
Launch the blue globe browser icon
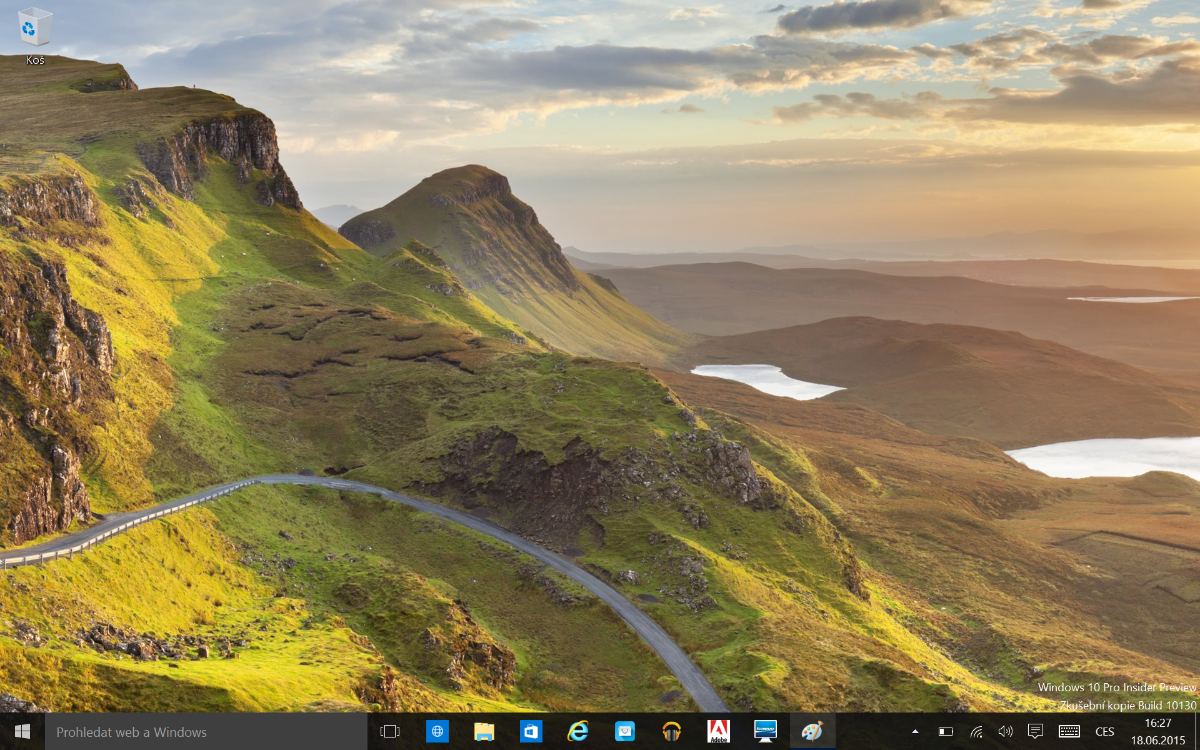[437, 732]
